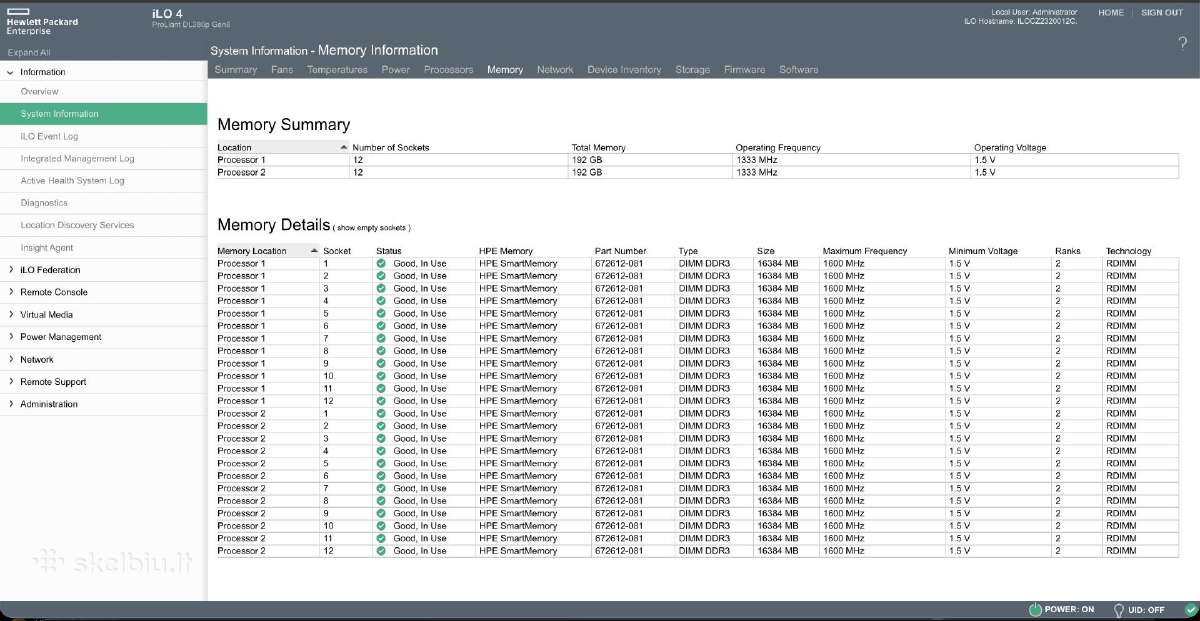Click show empty sockets link
This screenshot has width=1200, height=621.
372,228
